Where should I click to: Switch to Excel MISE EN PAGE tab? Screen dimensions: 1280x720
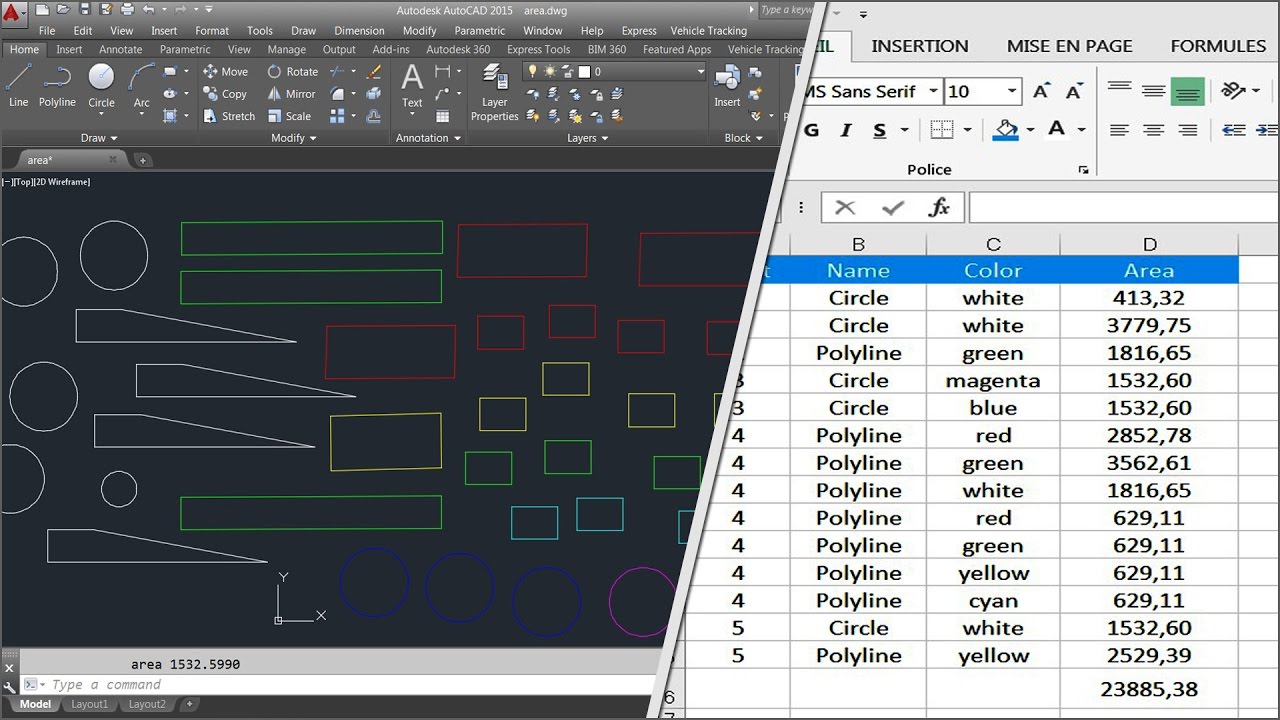1070,46
